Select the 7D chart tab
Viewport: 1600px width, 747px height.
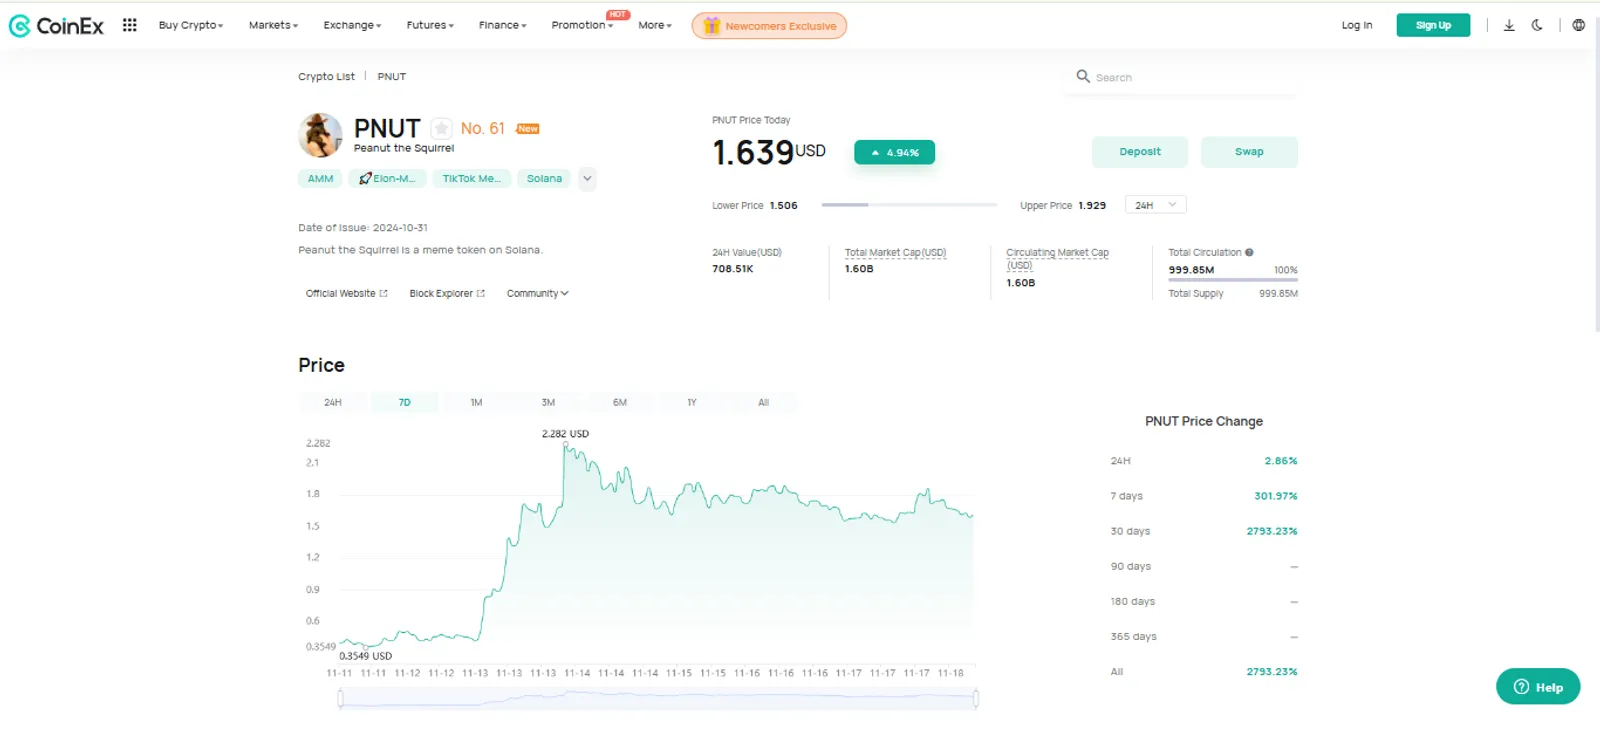pos(405,402)
